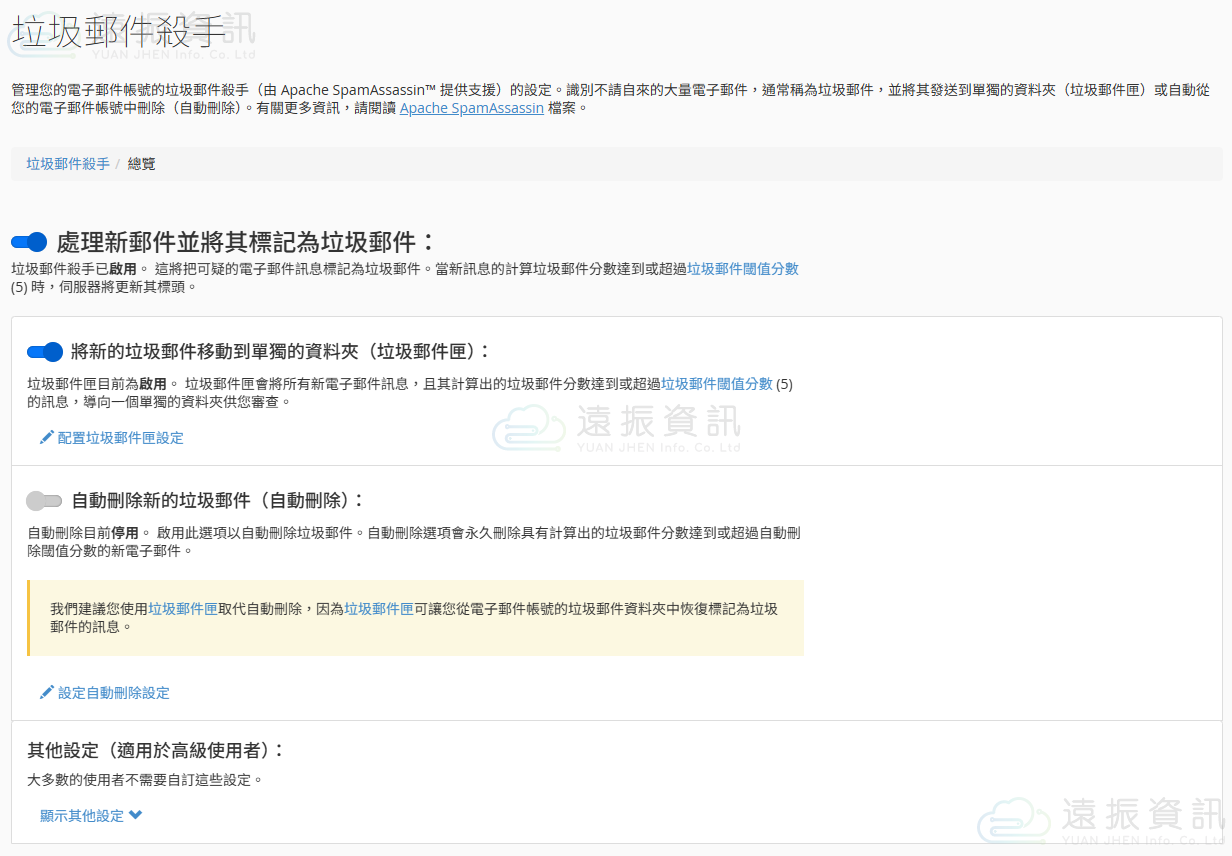This screenshot has height=856, width=1232.
Task: Open the 垃圾郵件殺手 breadcrumb link
Action: (x=68, y=164)
